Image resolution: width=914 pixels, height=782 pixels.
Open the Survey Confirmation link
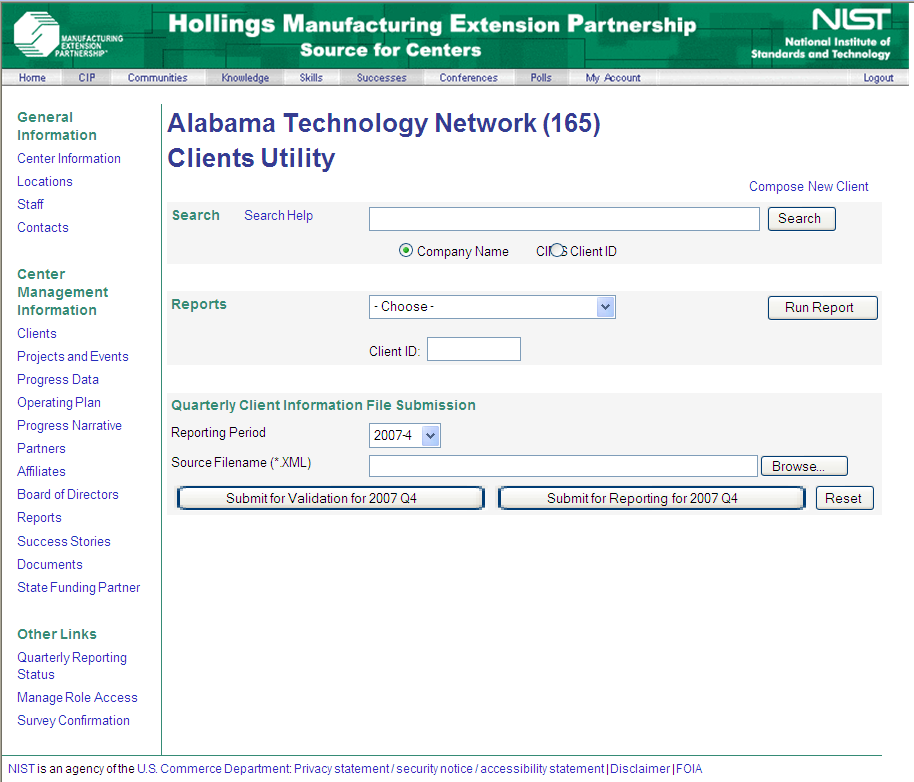[73, 720]
